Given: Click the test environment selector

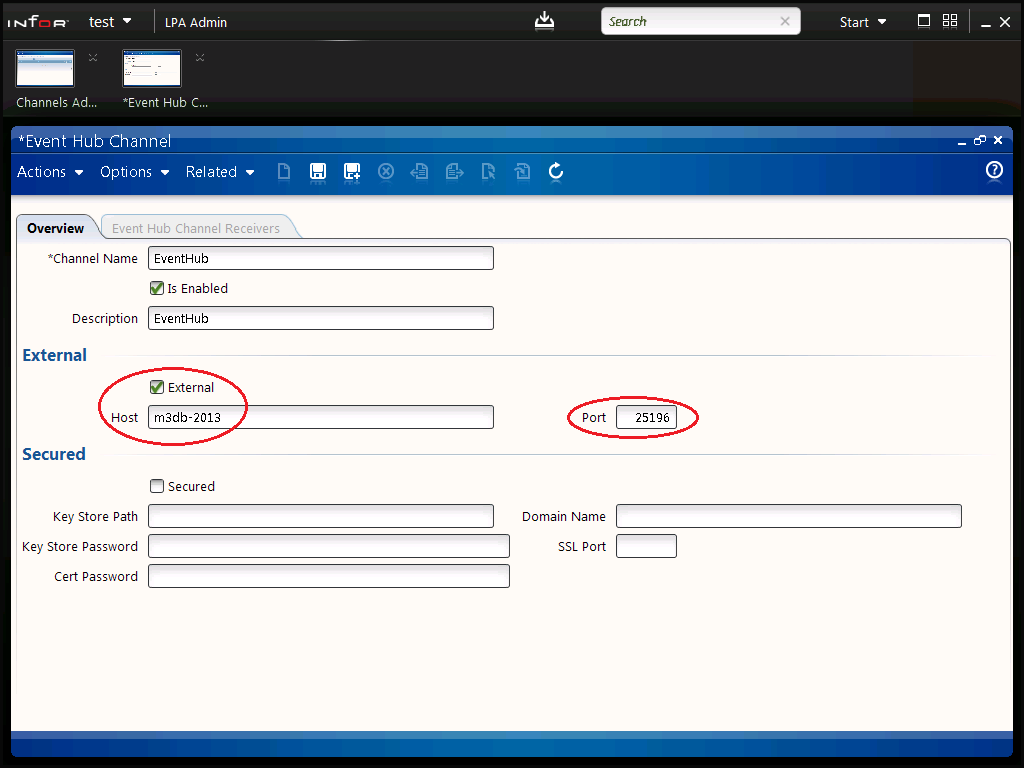Looking at the screenshot, I should pos(110,22).
